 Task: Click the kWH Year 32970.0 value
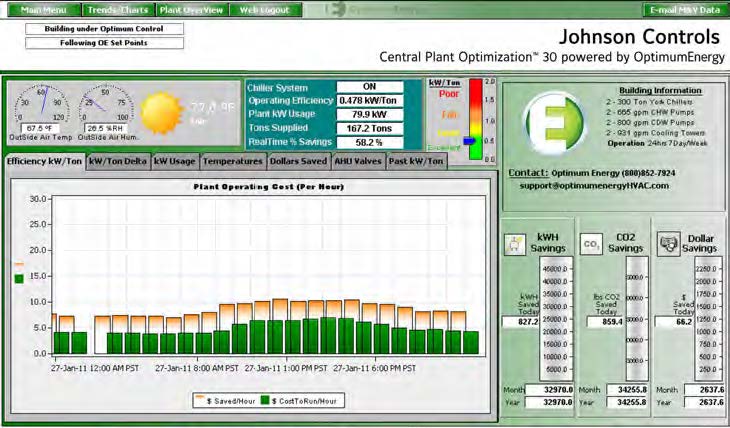[549, 402]
